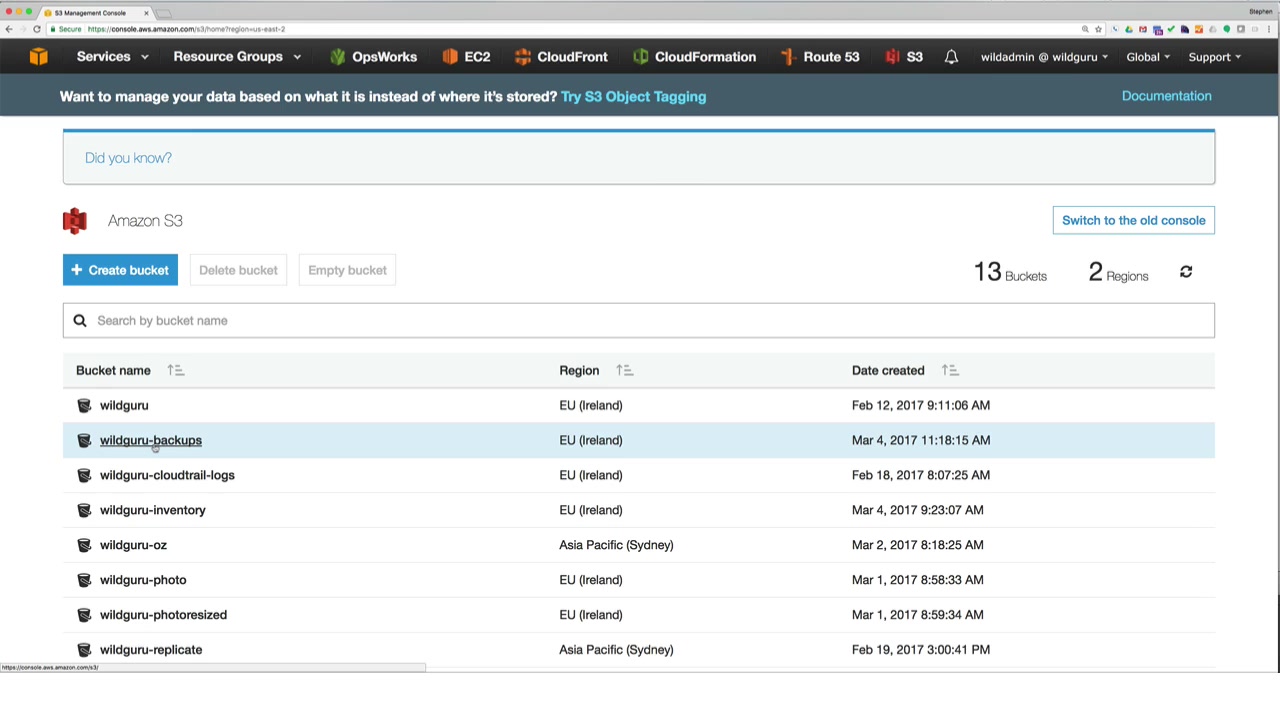
Task: Open the notifications bell
Action: click(x=951, y=57)
